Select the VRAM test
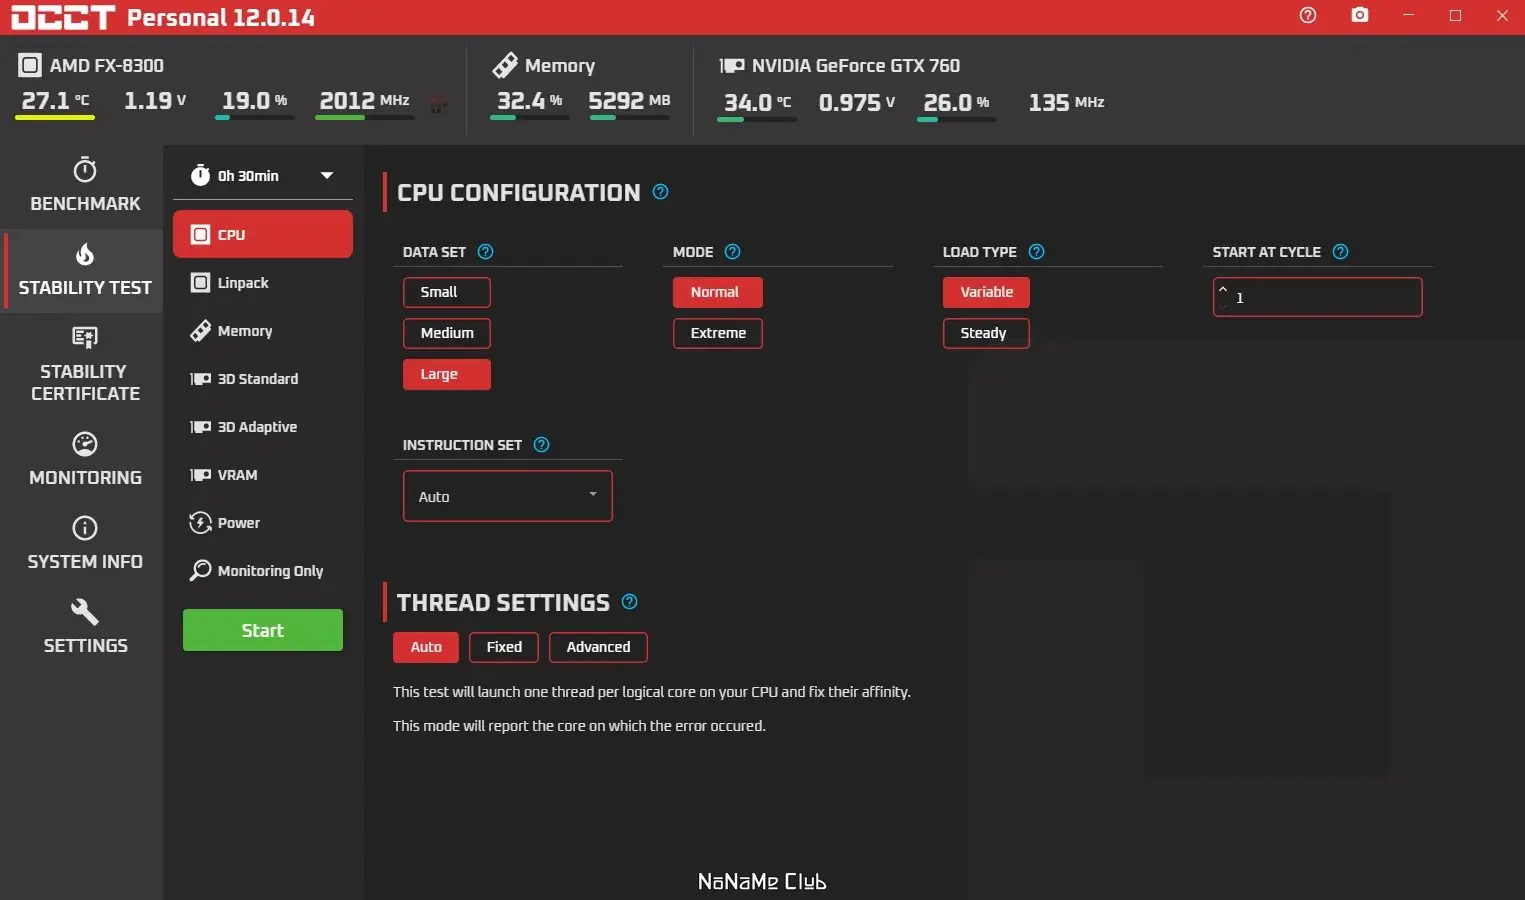 coord(263,475)
